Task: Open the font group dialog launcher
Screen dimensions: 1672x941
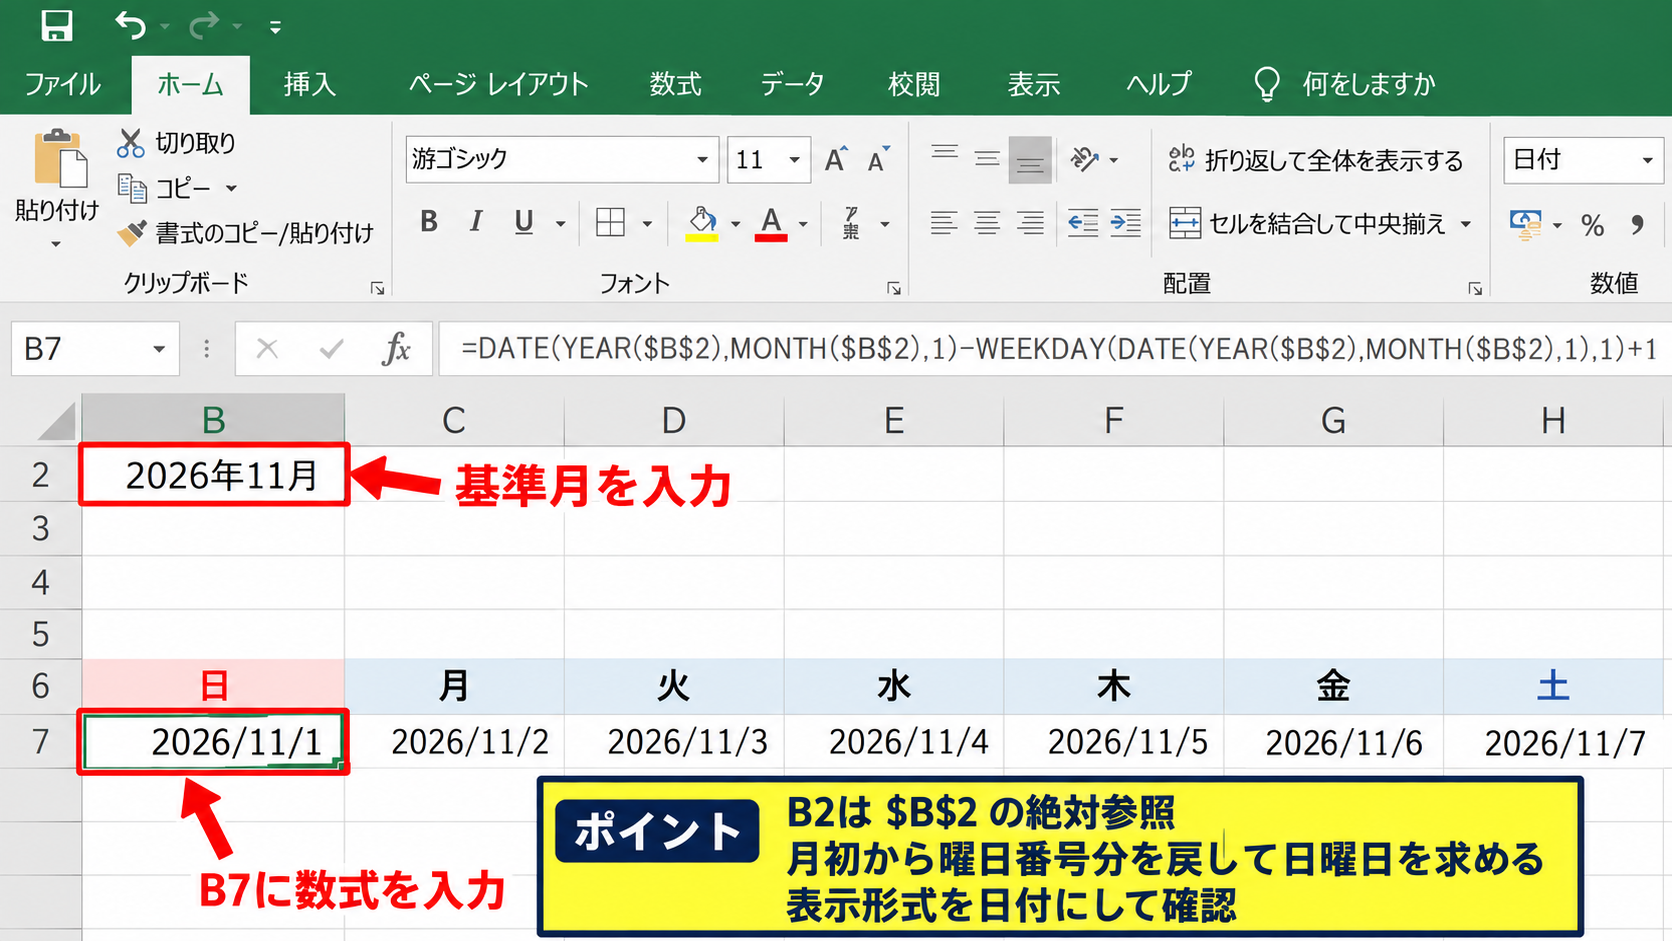Action: point(893,288)
